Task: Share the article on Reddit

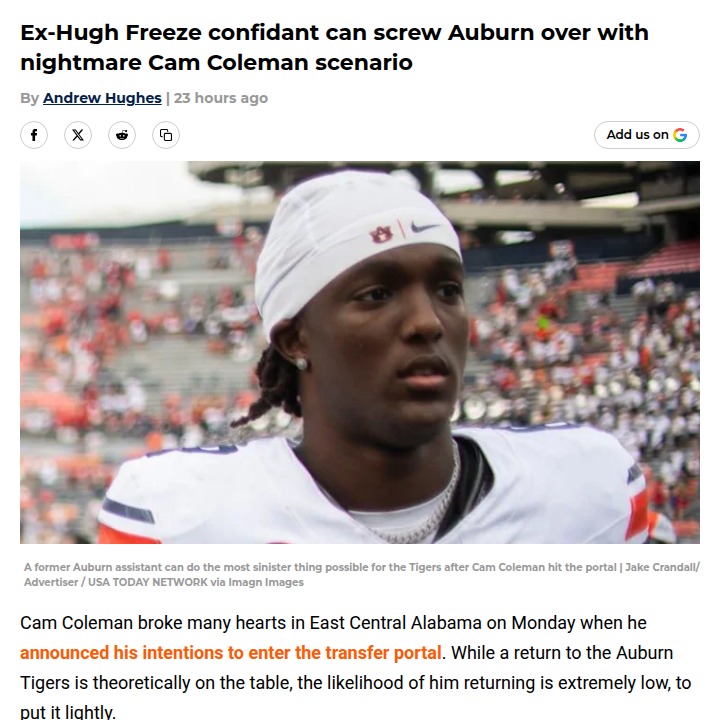Action: [122, 135]
